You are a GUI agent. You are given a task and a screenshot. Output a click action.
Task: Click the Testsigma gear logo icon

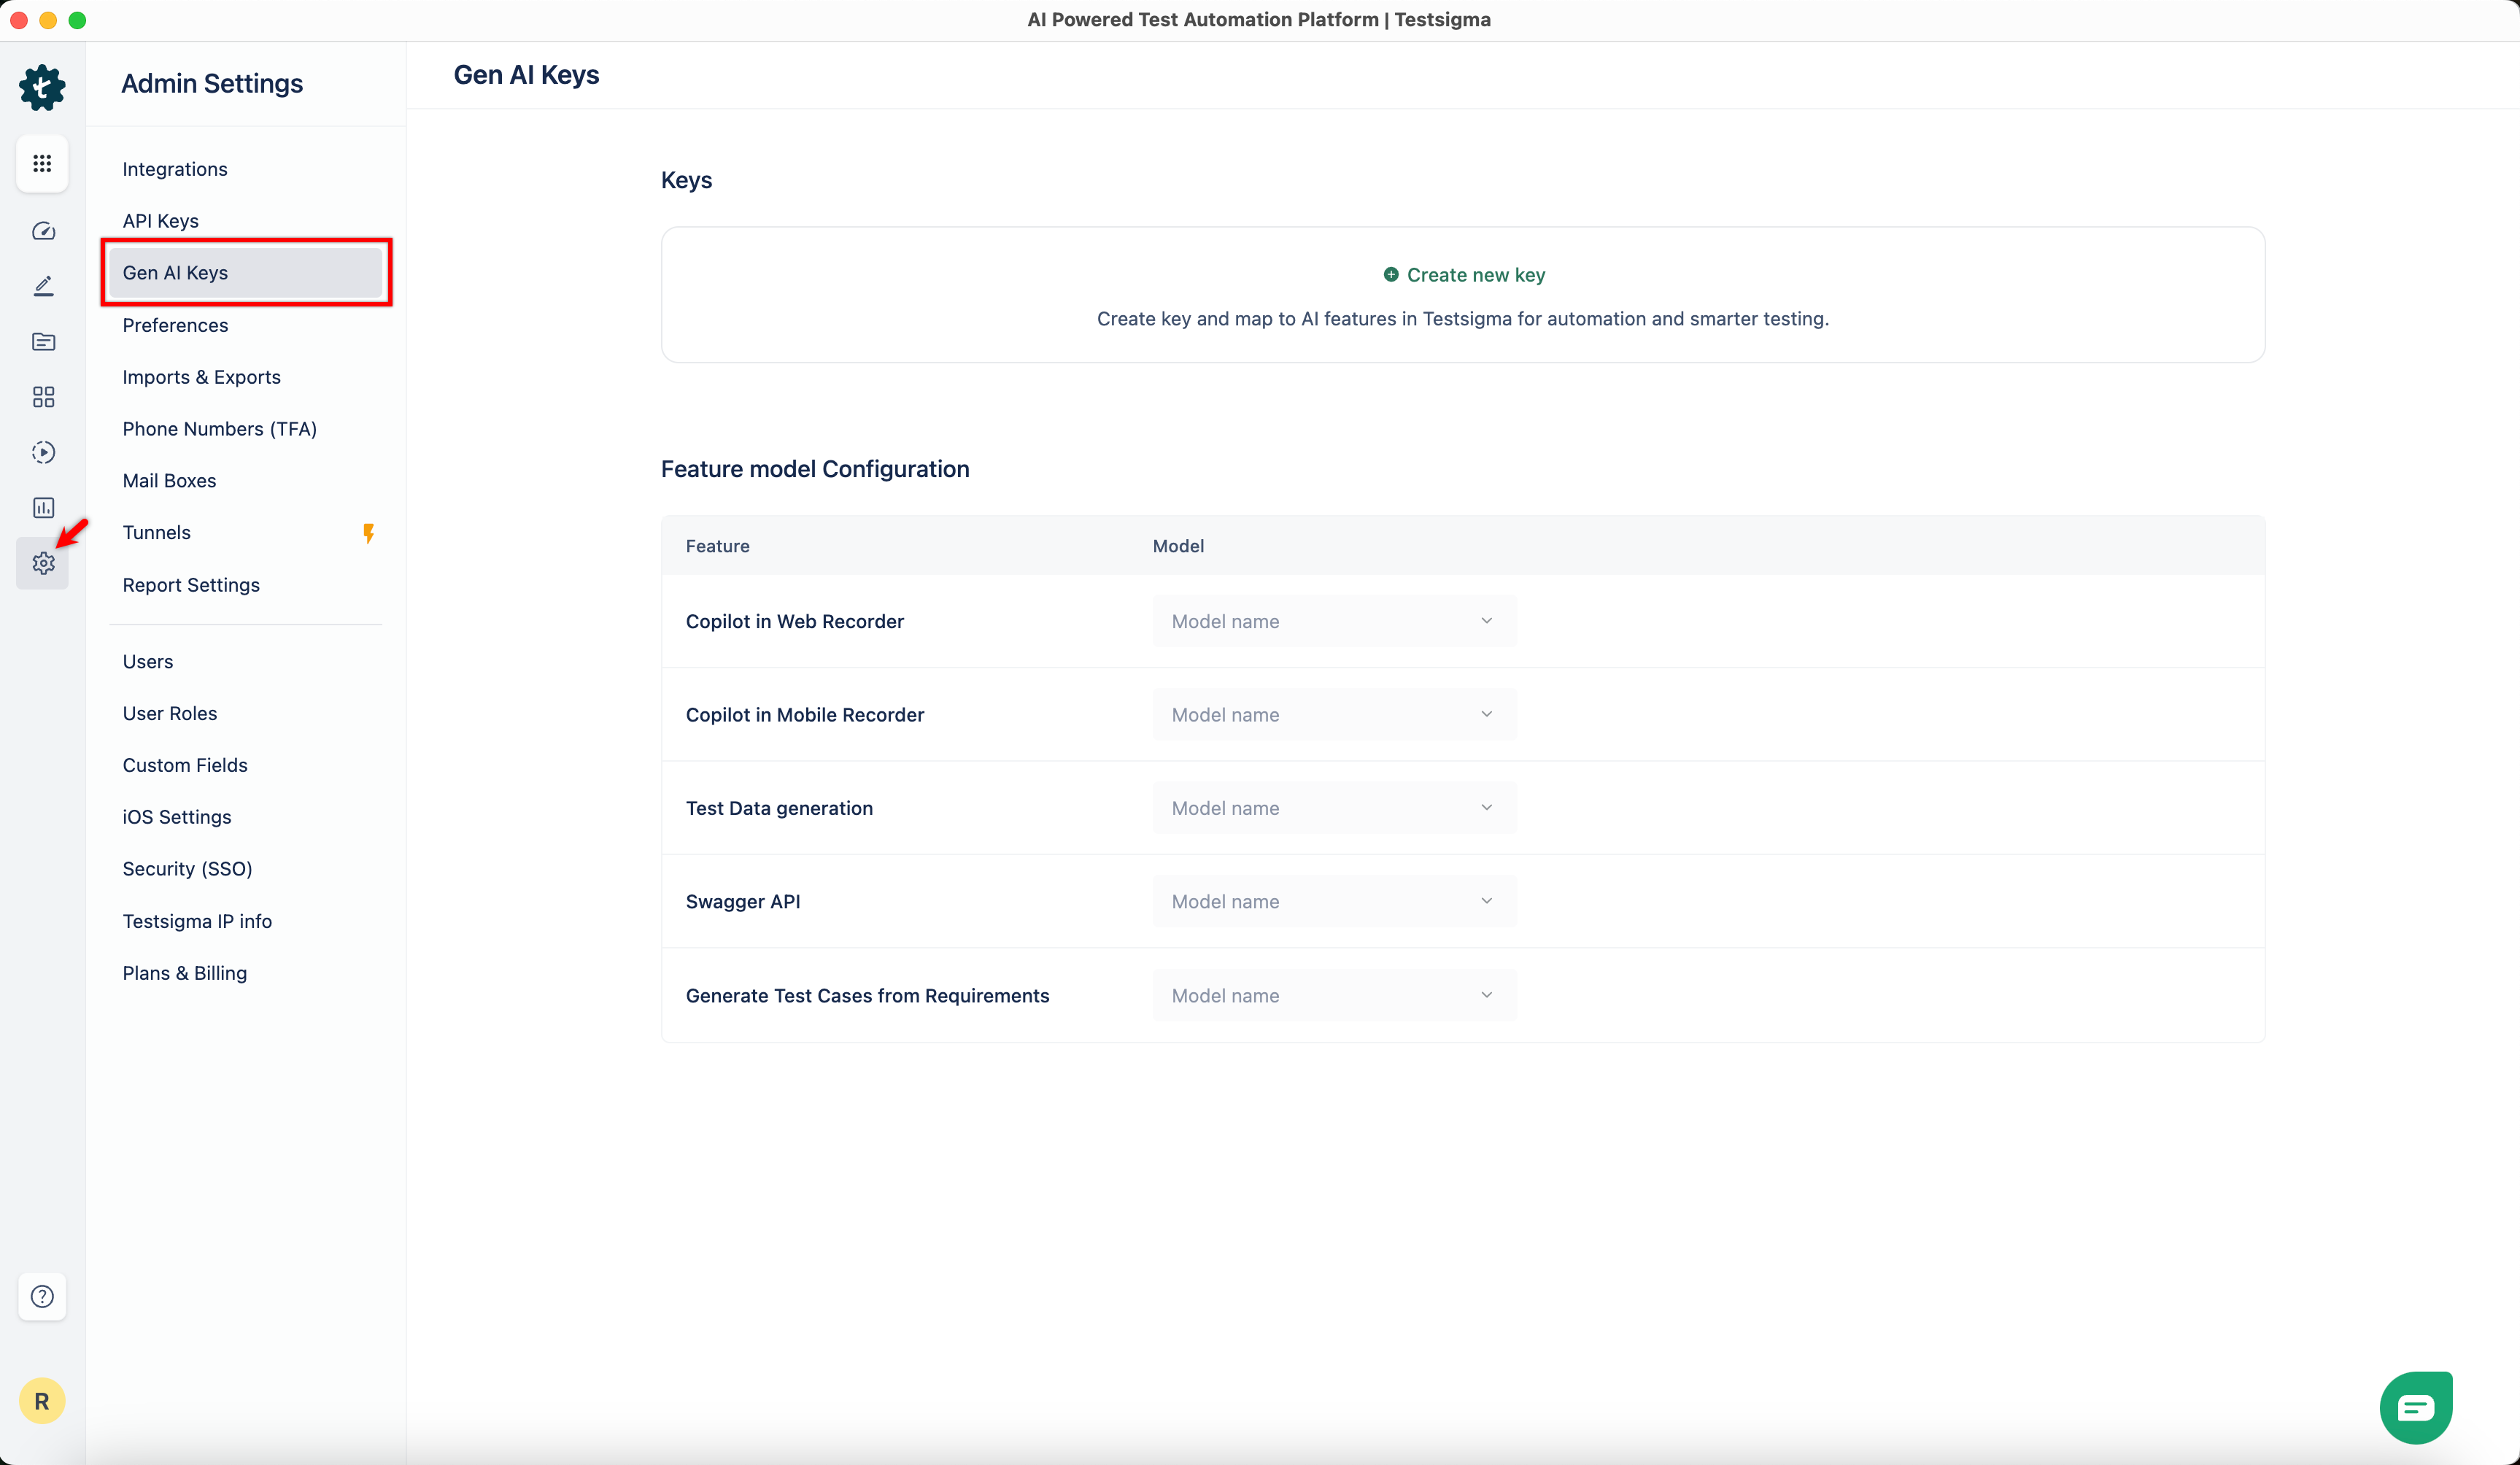pos(42,88)
